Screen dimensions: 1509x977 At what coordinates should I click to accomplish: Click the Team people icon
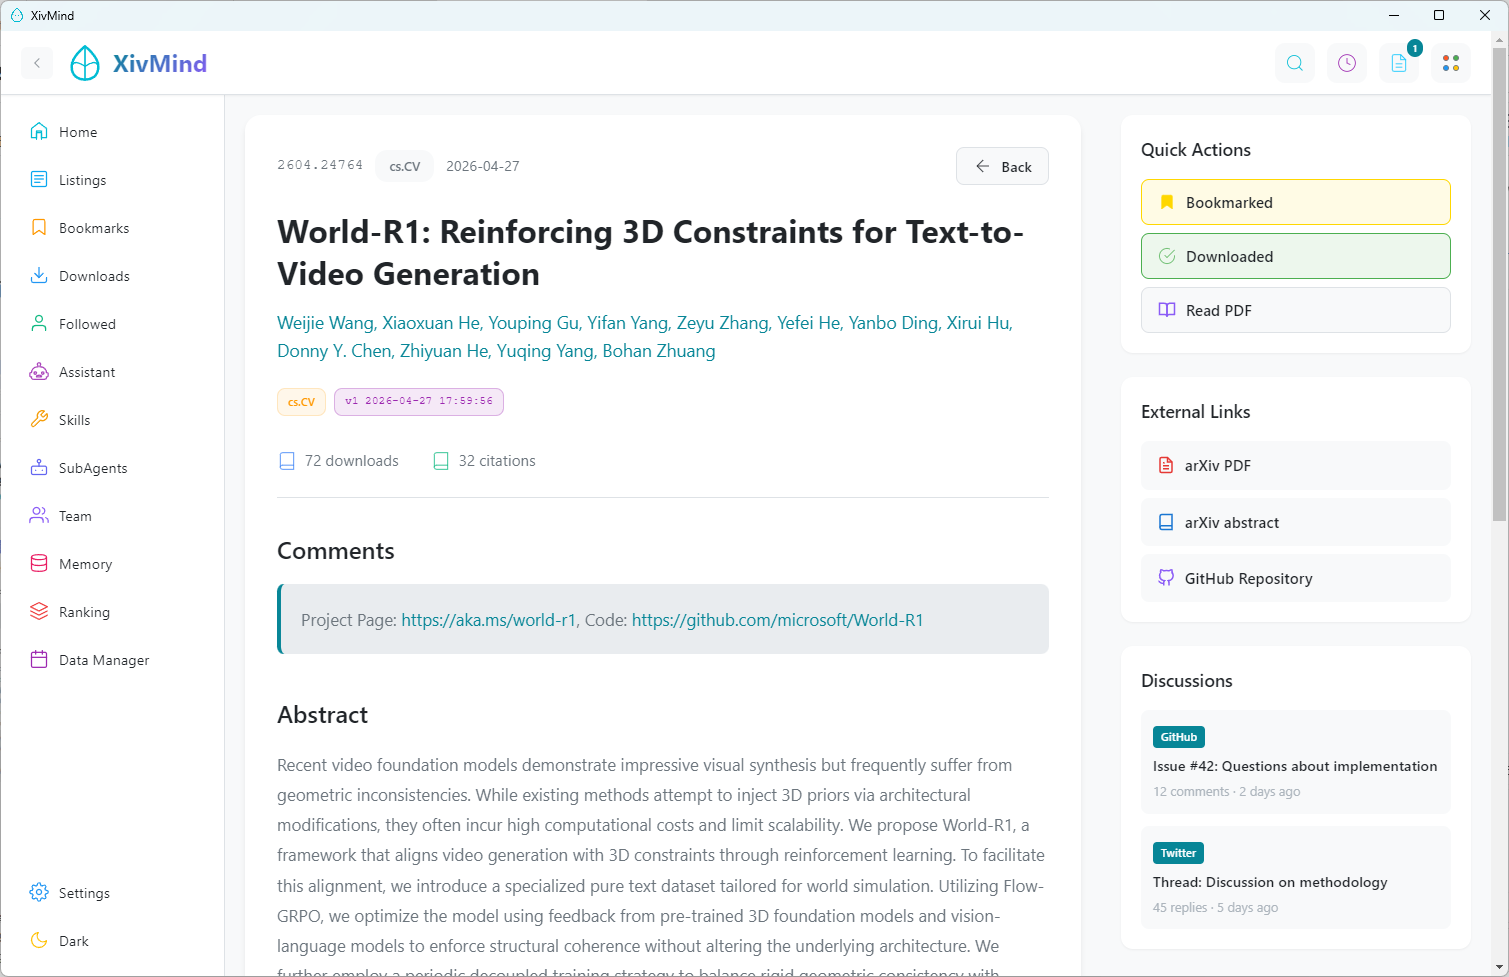coord(39,516)
